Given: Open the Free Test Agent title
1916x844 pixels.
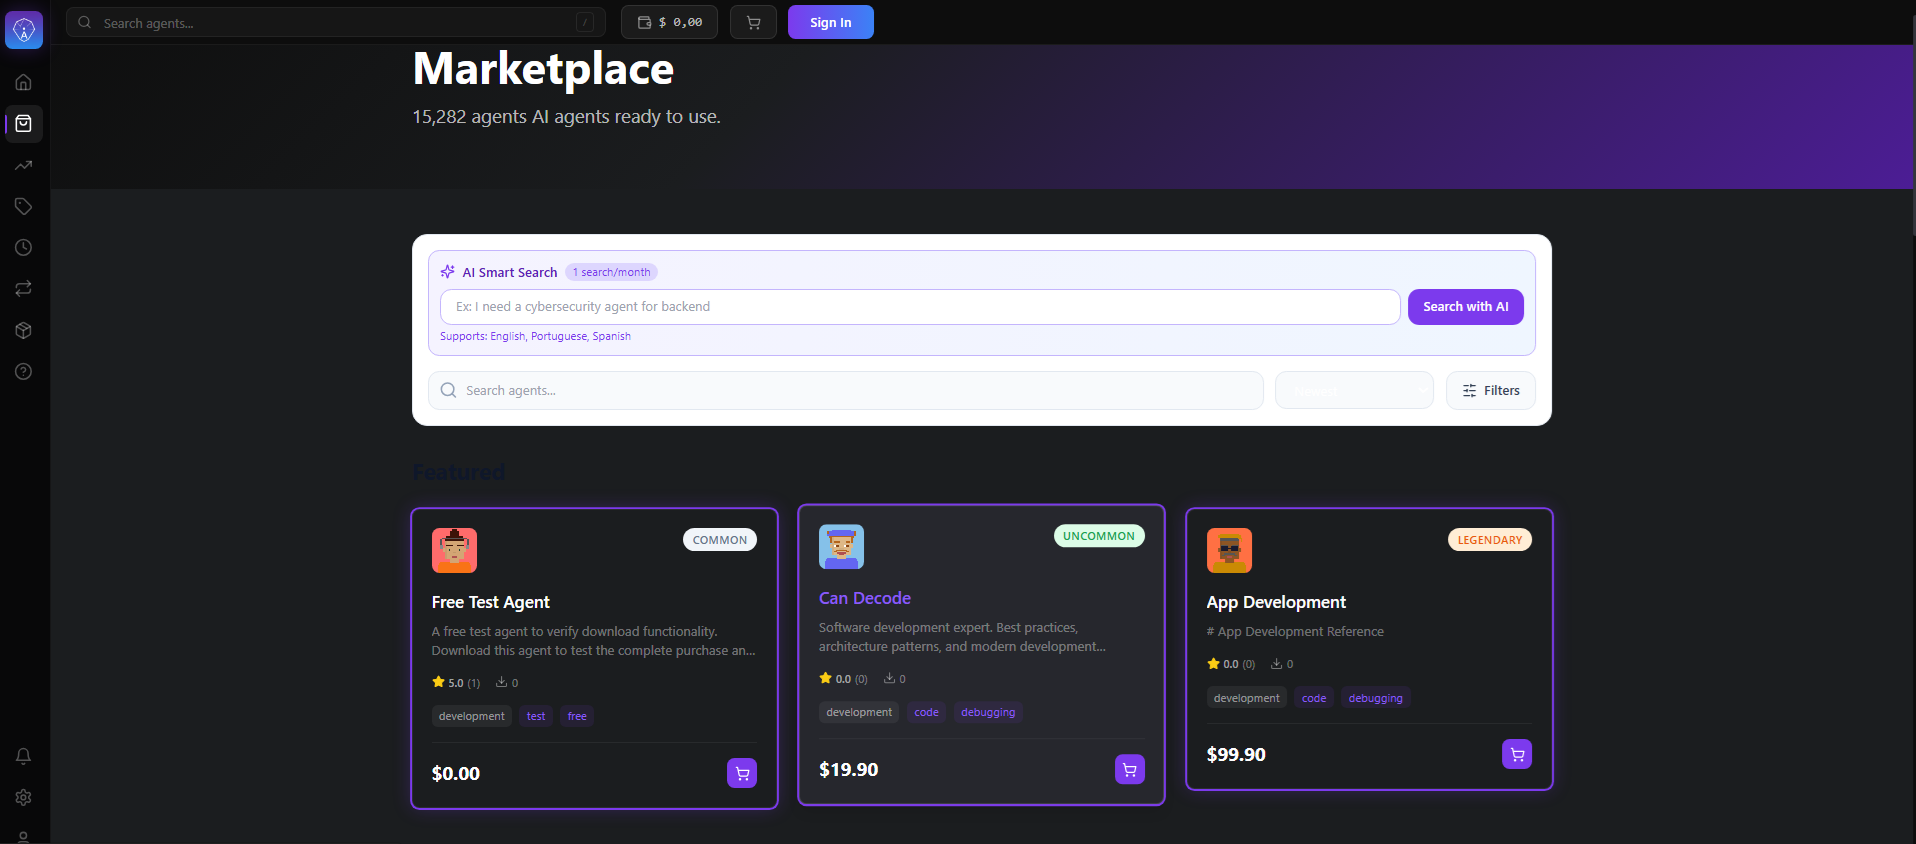Looking at the screenshot, I should (491, 602).
